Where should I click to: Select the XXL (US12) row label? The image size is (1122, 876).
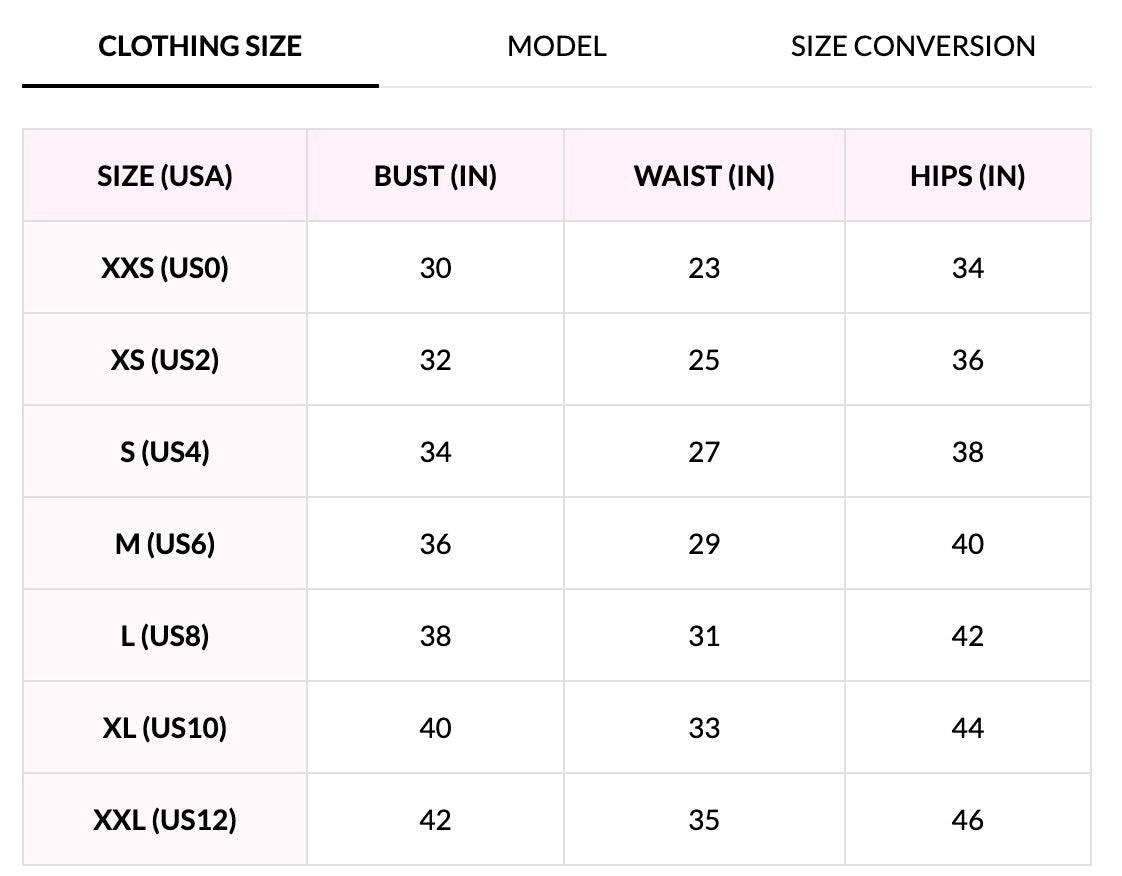coord(165,820)
